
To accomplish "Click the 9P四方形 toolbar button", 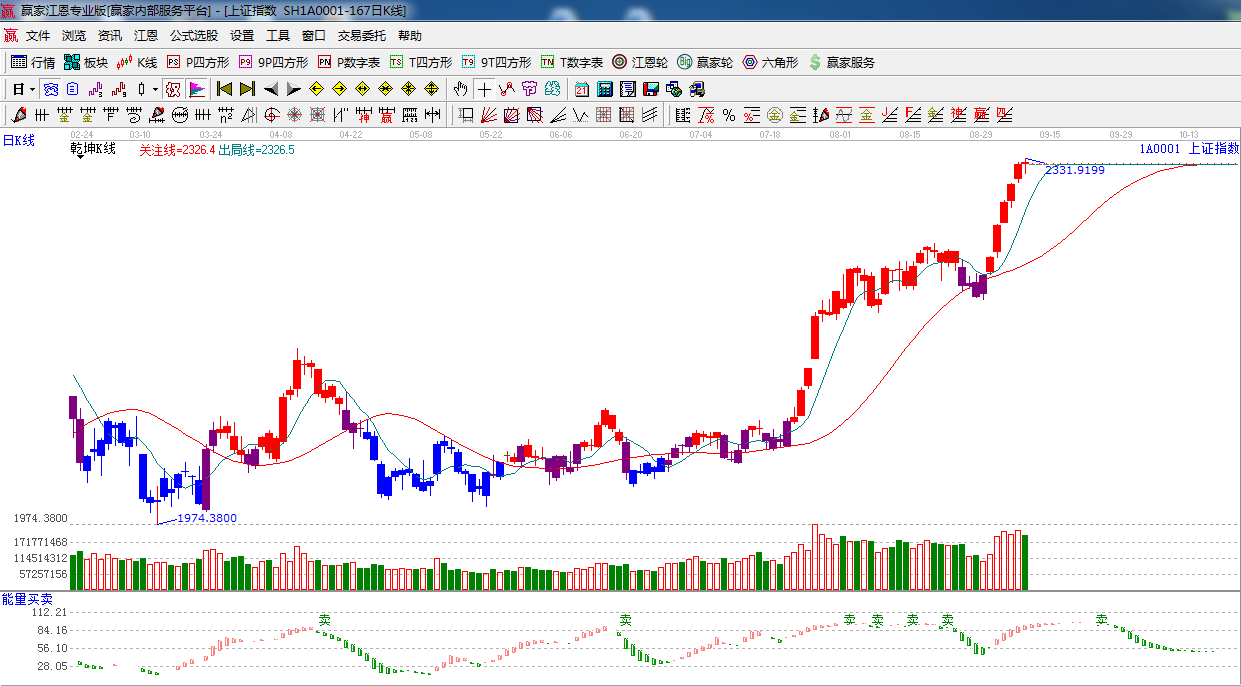I will (x=273, y=62).
